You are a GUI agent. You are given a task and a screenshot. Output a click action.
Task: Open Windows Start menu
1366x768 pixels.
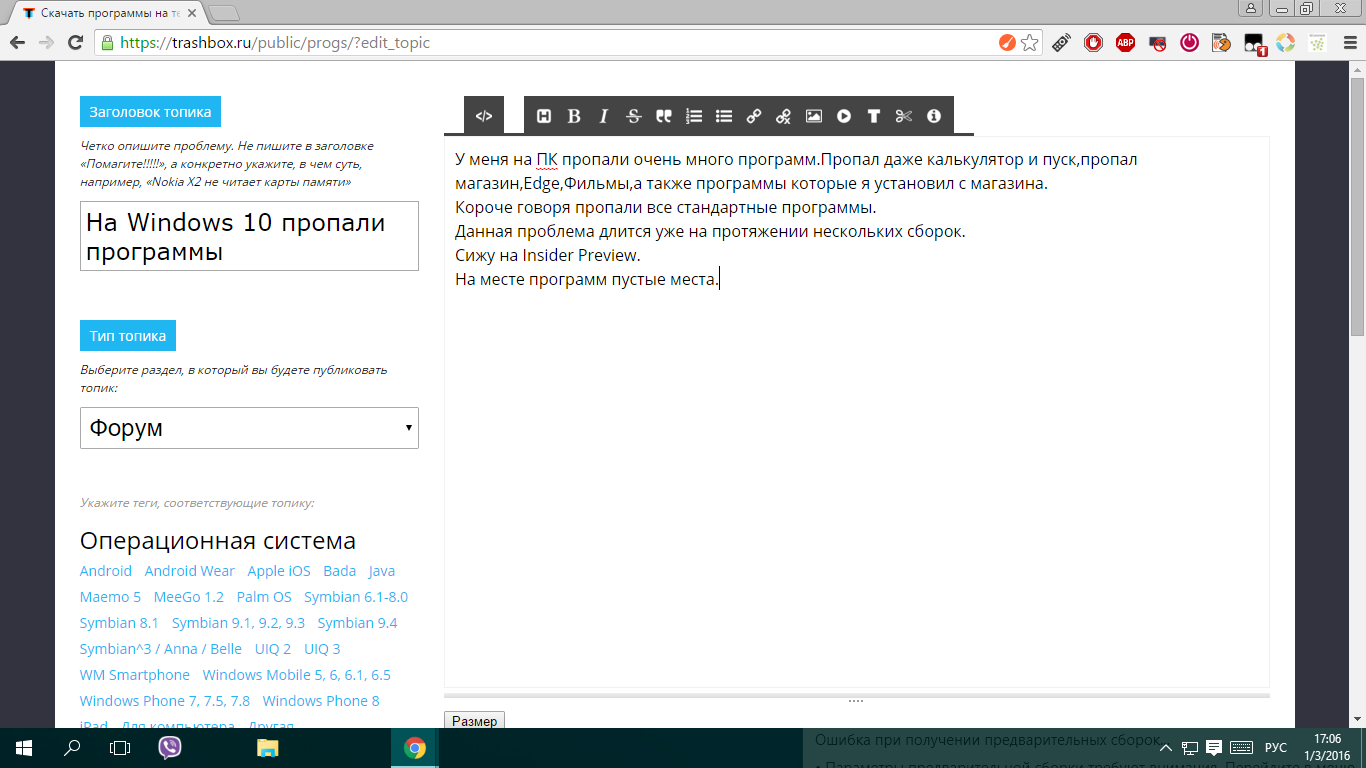(x=24, y=748)
